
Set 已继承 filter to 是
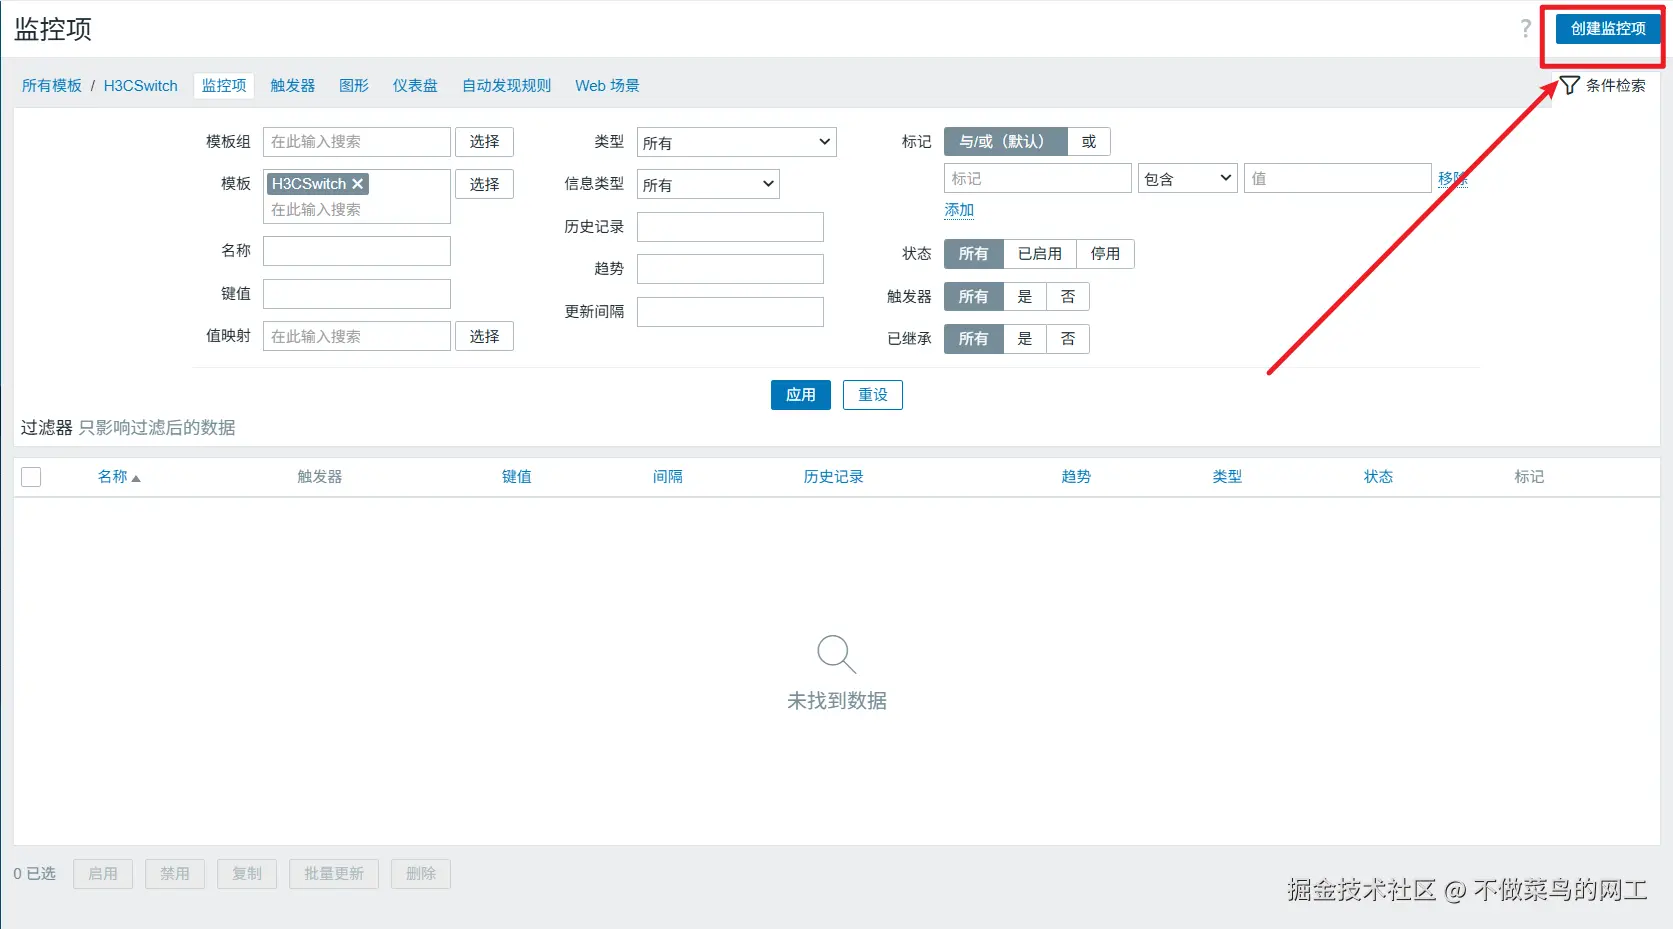pos(1025,339)
